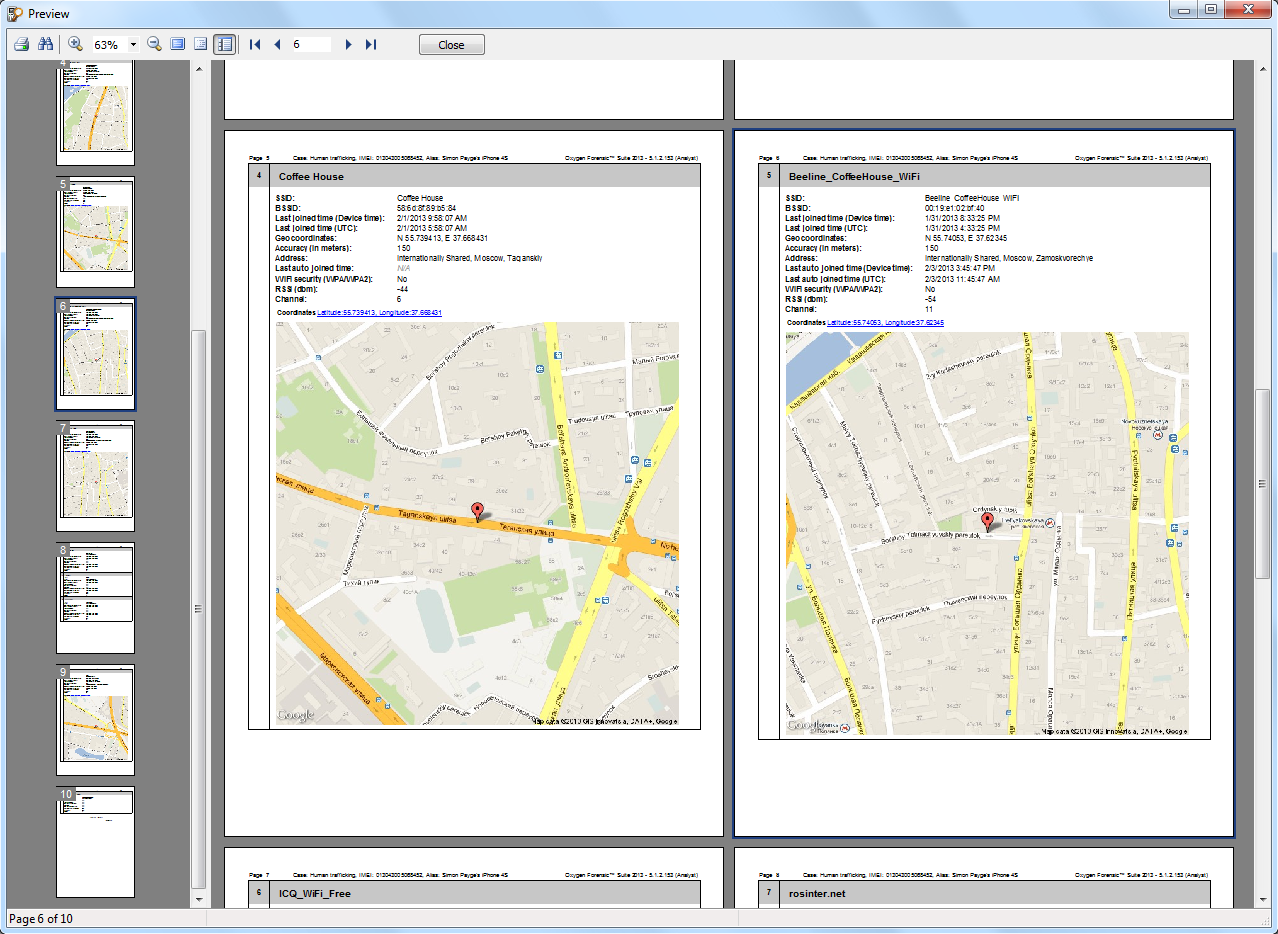Viewport: 1278px width, 934px height.
Task: Click the main preview vertical scrollbar thumb
Action: [x=1263, y=483]
